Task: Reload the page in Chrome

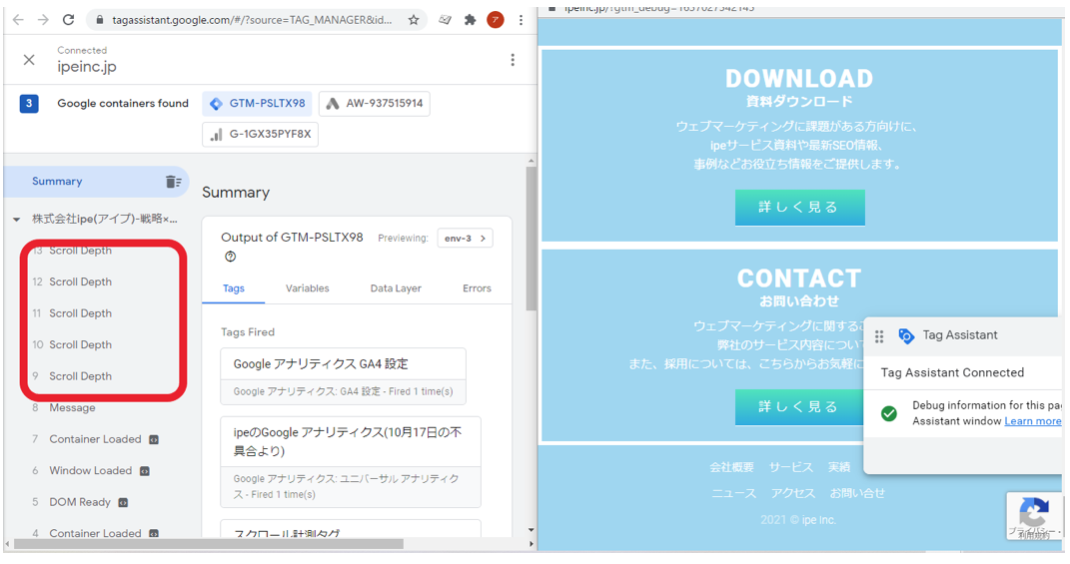Action: click(x=69, y=20)
